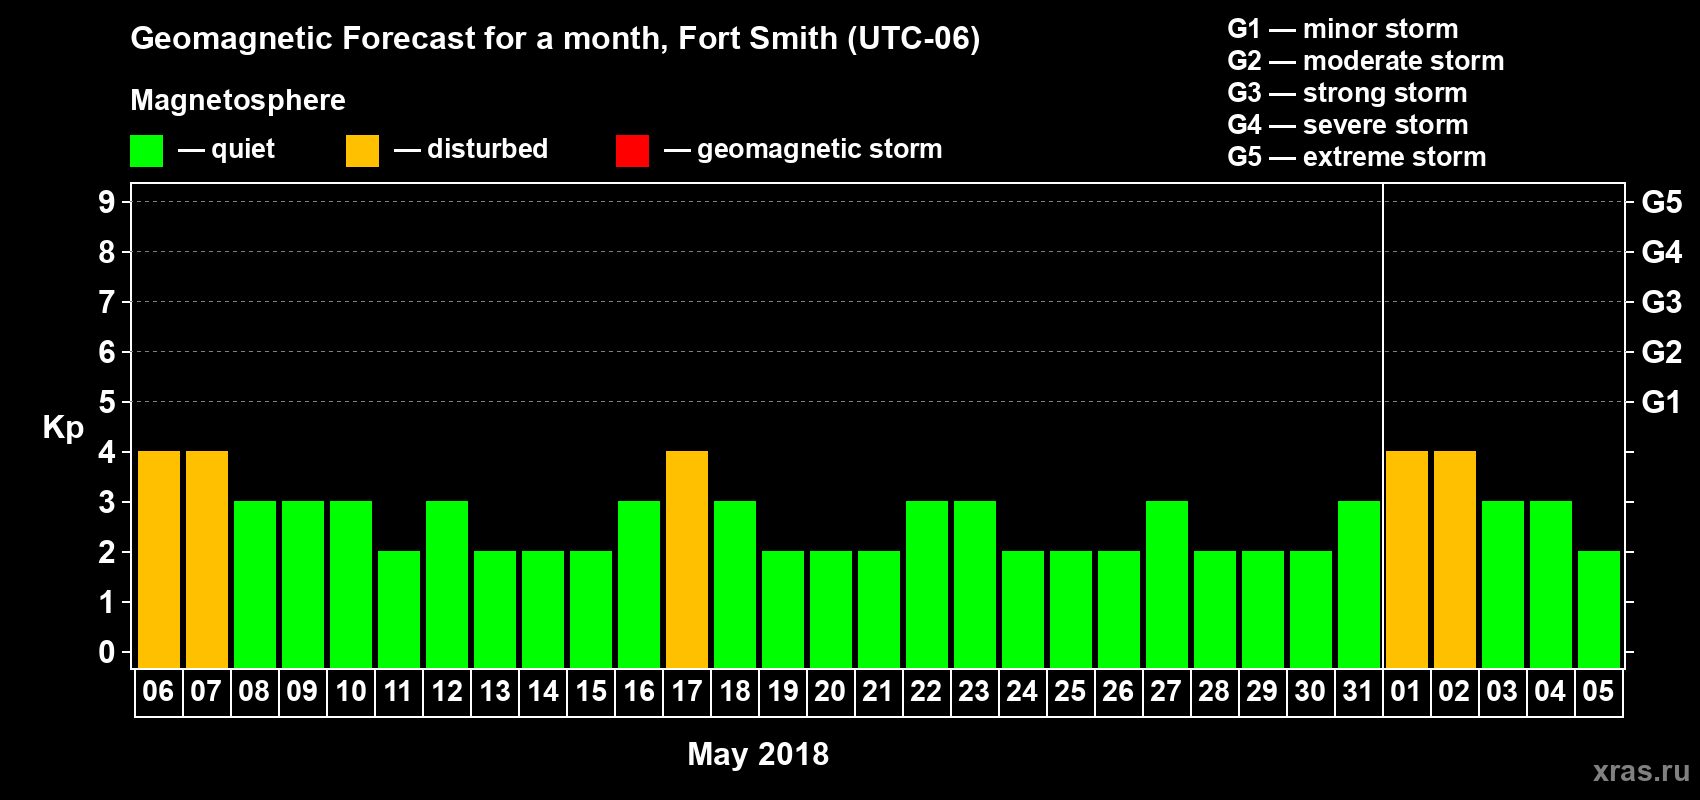The height and width of the screenshot is (800, 1700).
Task: Click the 'G4' label on right axis
Action: coord(1662,252)
